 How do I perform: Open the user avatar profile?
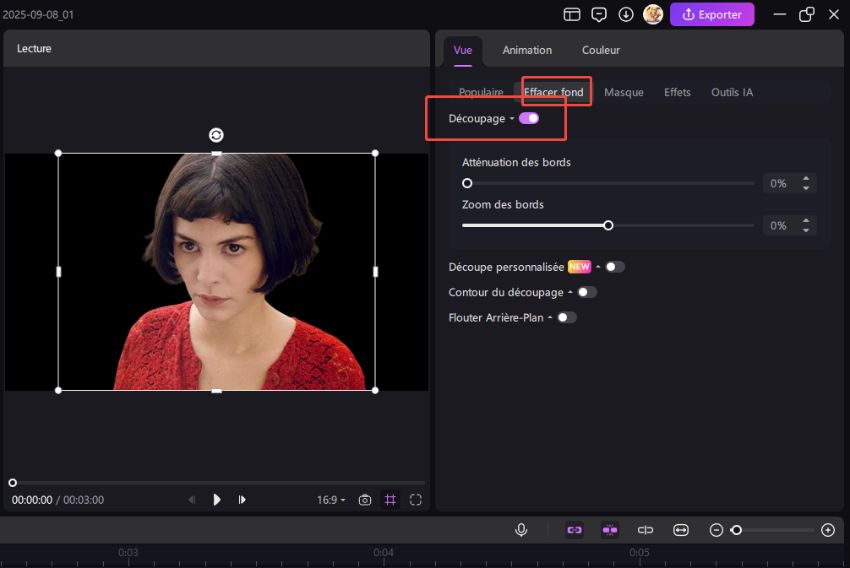(653, 14)
